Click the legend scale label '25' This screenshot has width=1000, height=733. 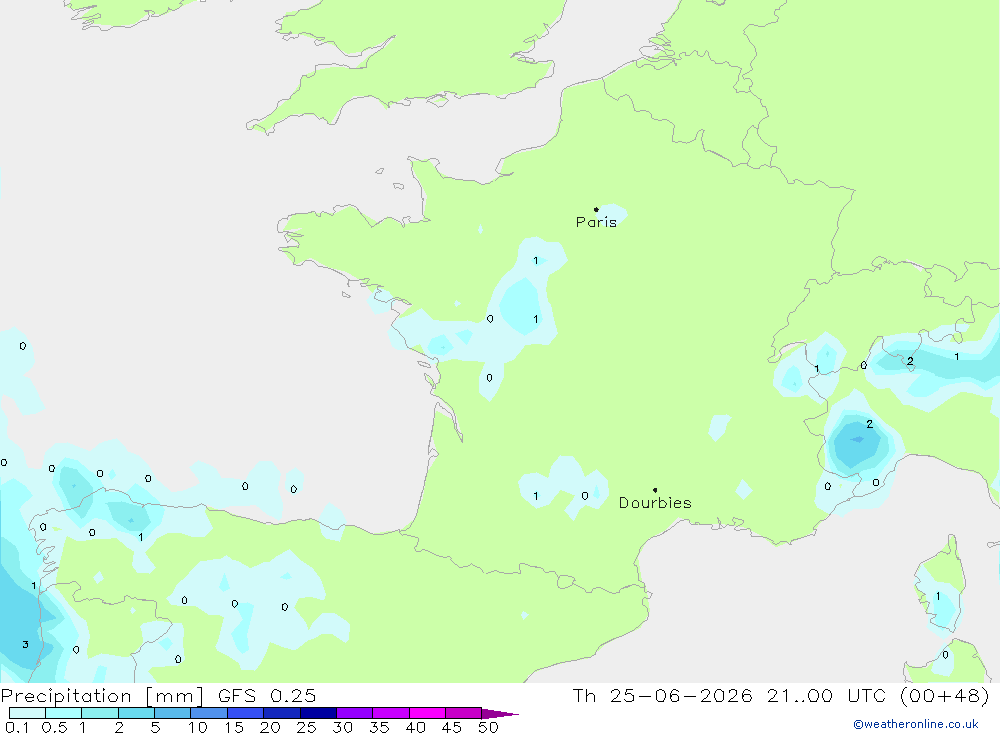tap(306, 727)
